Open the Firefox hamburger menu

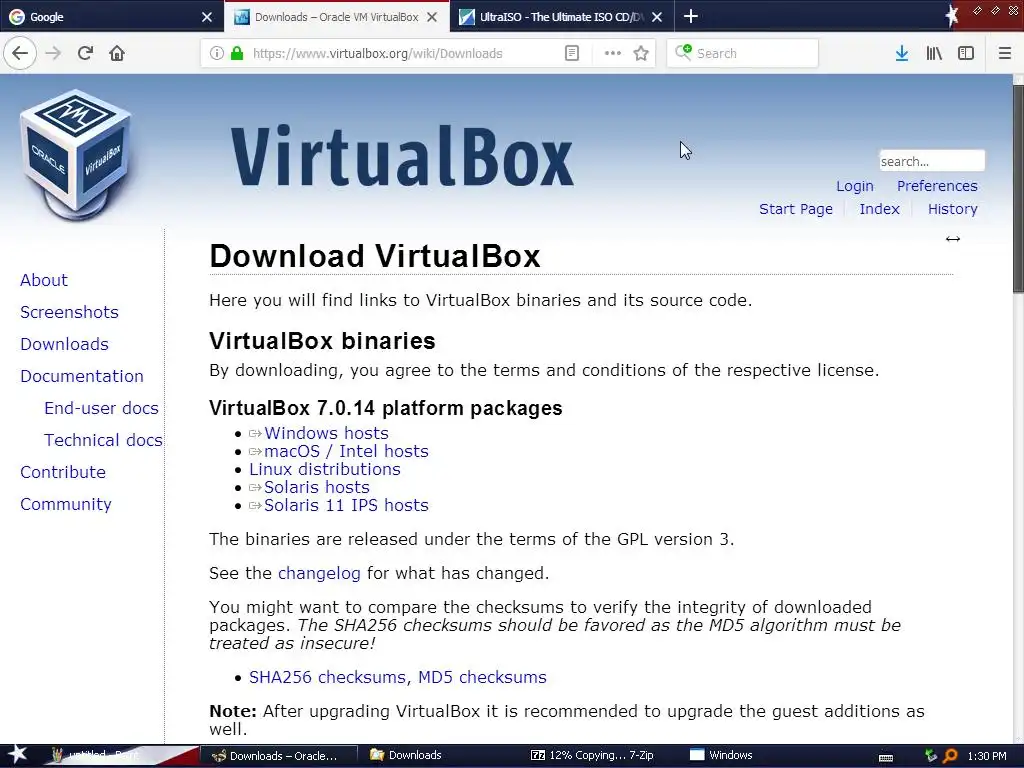1004,53
